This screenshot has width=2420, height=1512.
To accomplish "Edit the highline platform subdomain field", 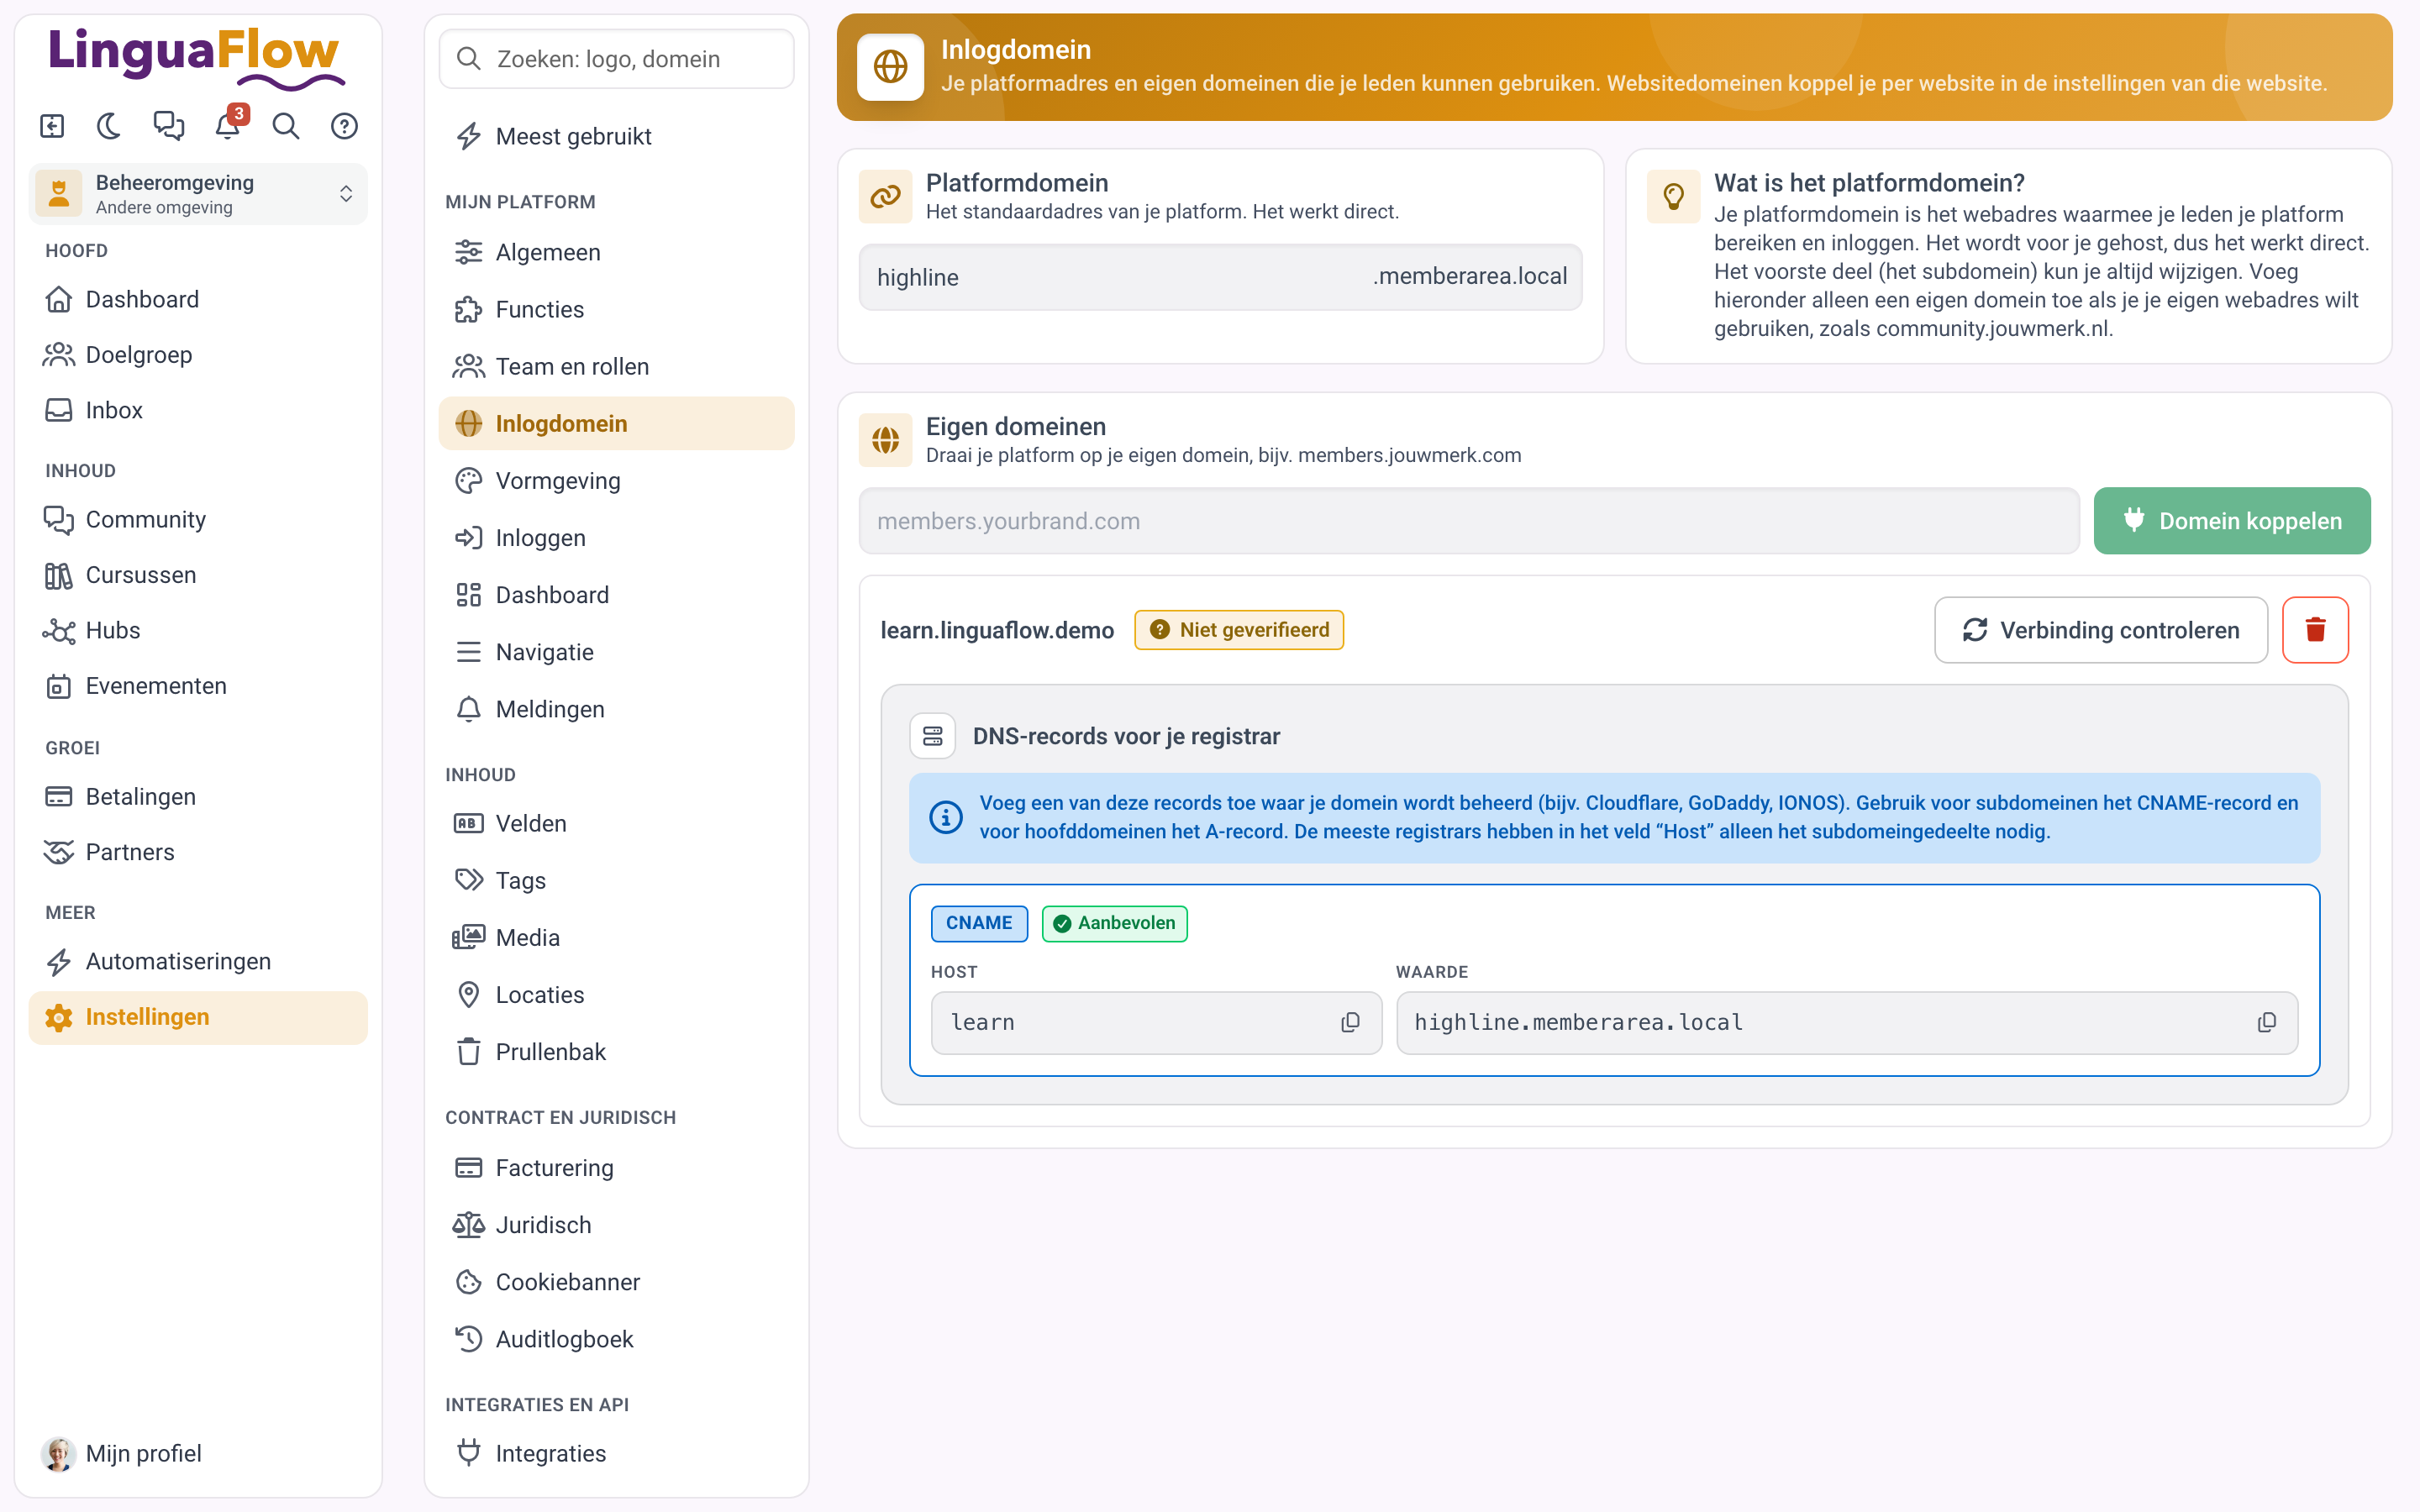I will (1220, 277).
